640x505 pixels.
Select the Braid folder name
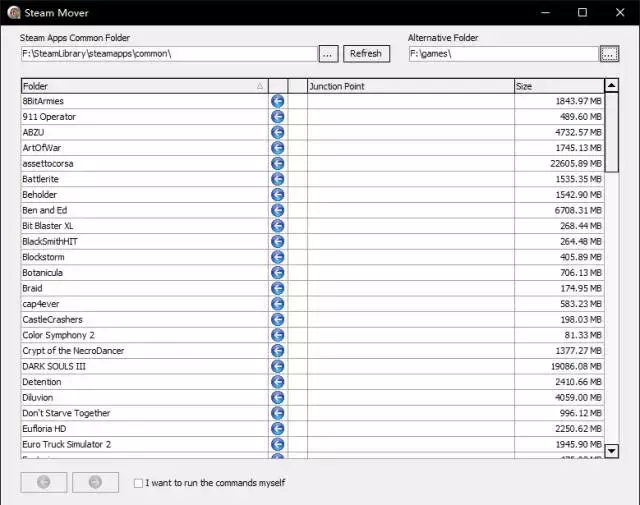tap(32, 288)
